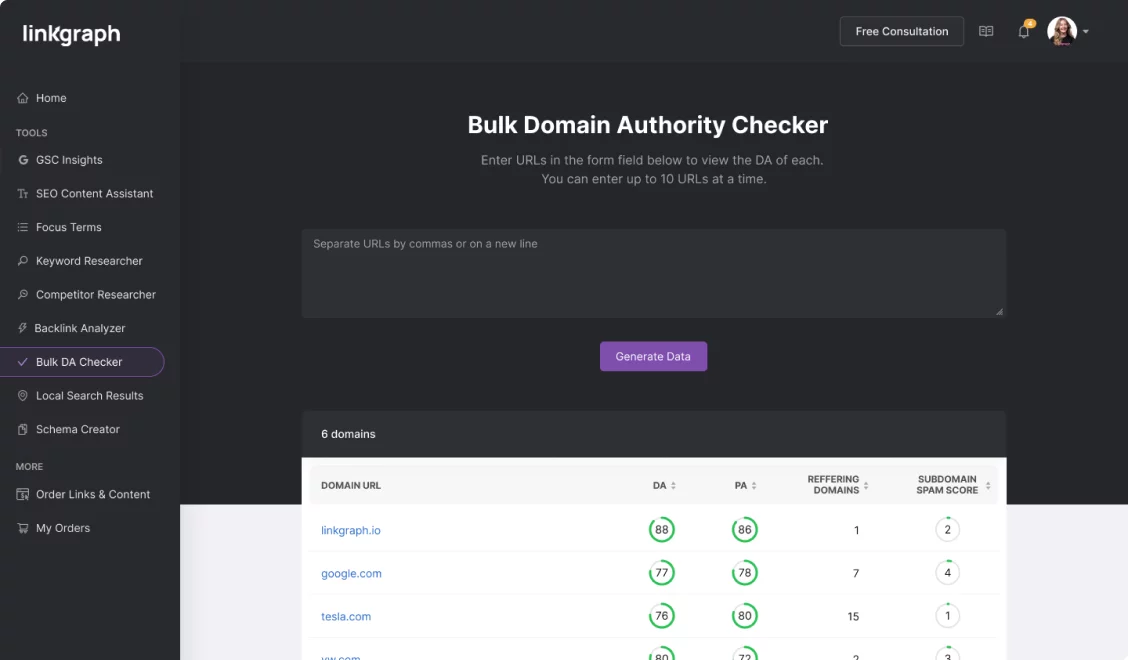1128x660 pixels.
Task: Click linkgraph.io referring domains value 1
Action: click(x=856, y=530)
